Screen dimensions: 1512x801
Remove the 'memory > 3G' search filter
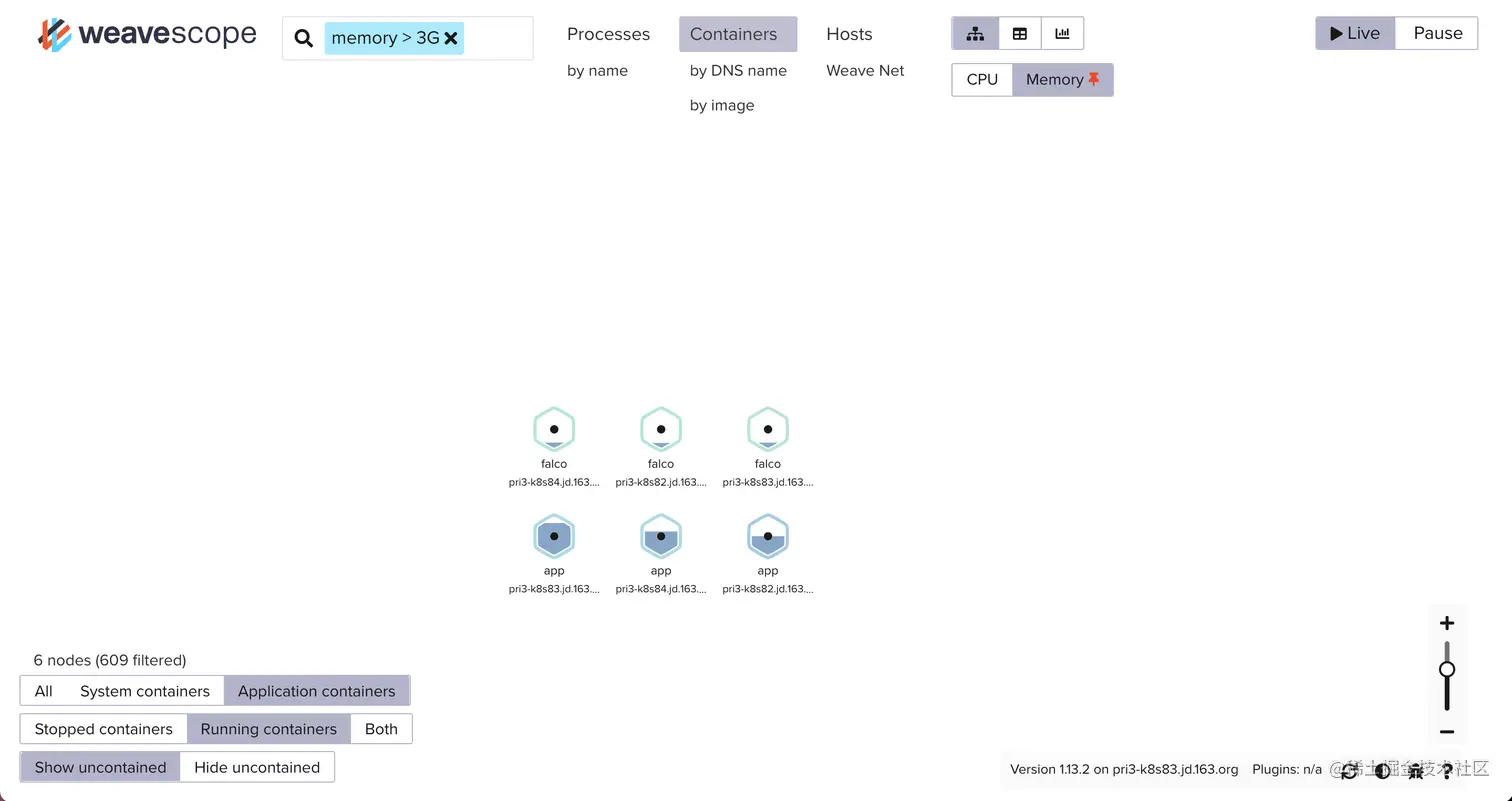click(451, 38)
